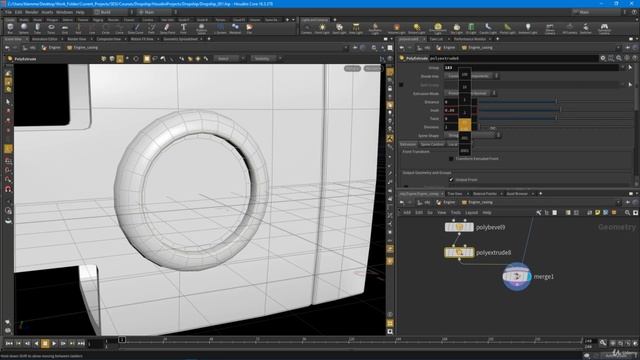Add an Ambient Light from shelf
The width and height of the screenshot is (640, 360).
pyautogui.click(x=527, y=29)
